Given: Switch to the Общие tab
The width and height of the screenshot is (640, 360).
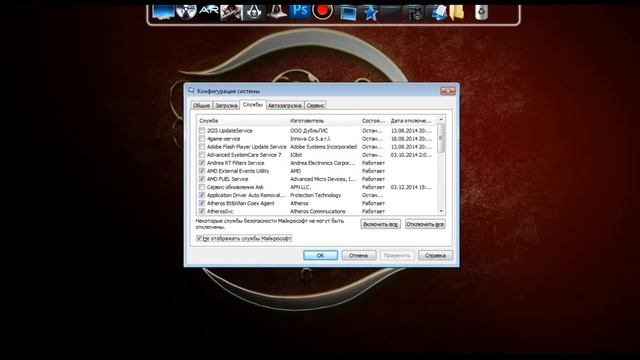Looking at the screenshot, I should [x=201, y=106].
